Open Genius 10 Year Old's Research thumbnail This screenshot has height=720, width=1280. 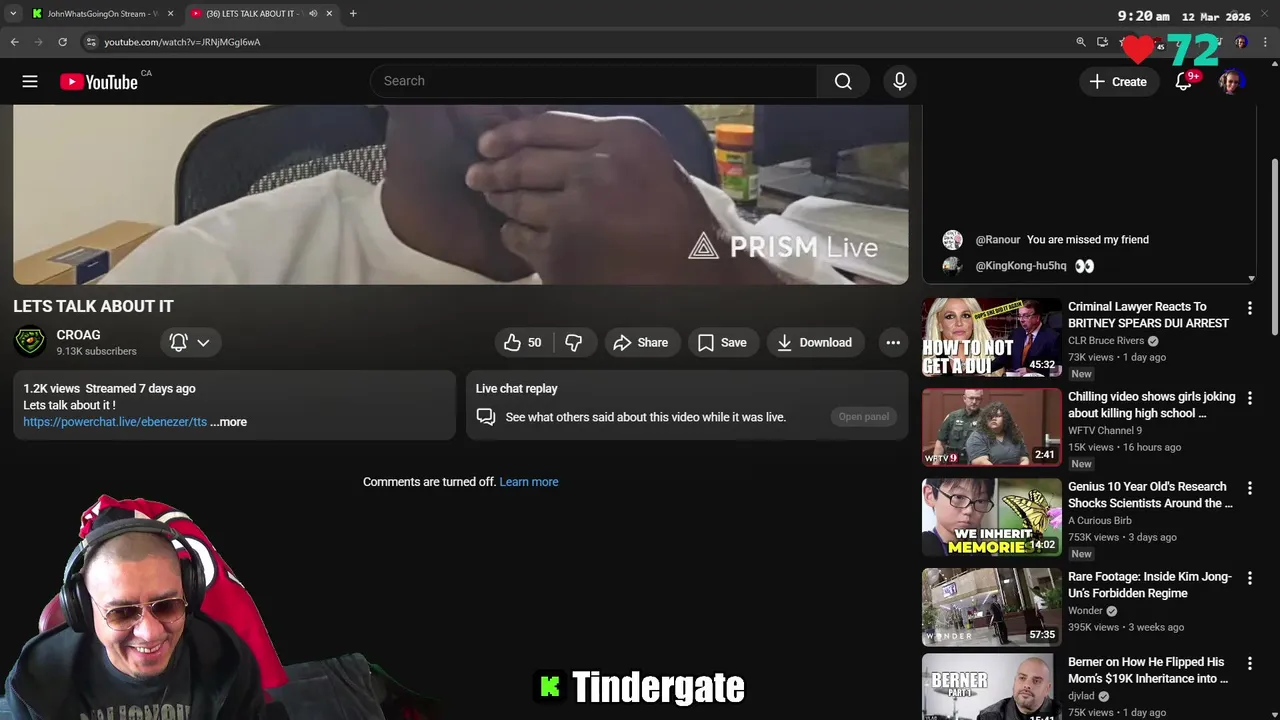point(992,517)
